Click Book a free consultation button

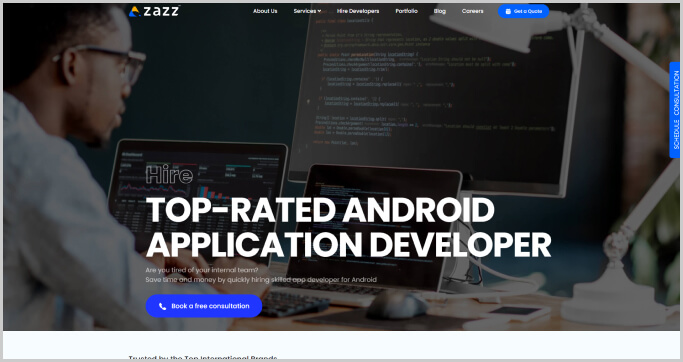pos(203,306)
